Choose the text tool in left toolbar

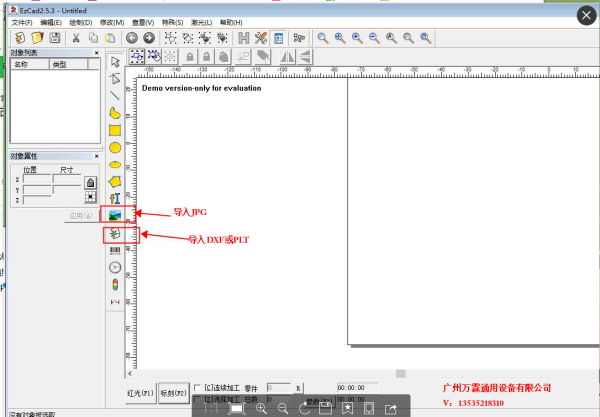click(x=115, y=198)
